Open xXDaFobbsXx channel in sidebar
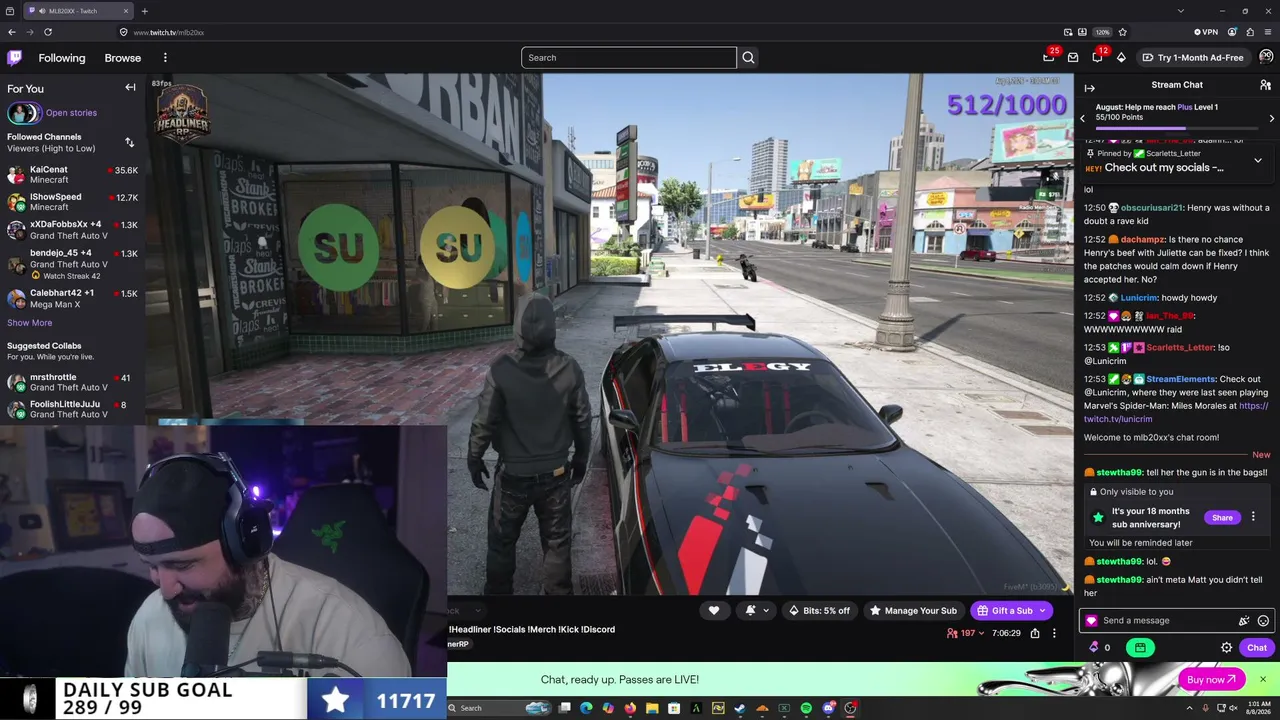This screenshot has width=1280, height=720. (x=72, y=230)
